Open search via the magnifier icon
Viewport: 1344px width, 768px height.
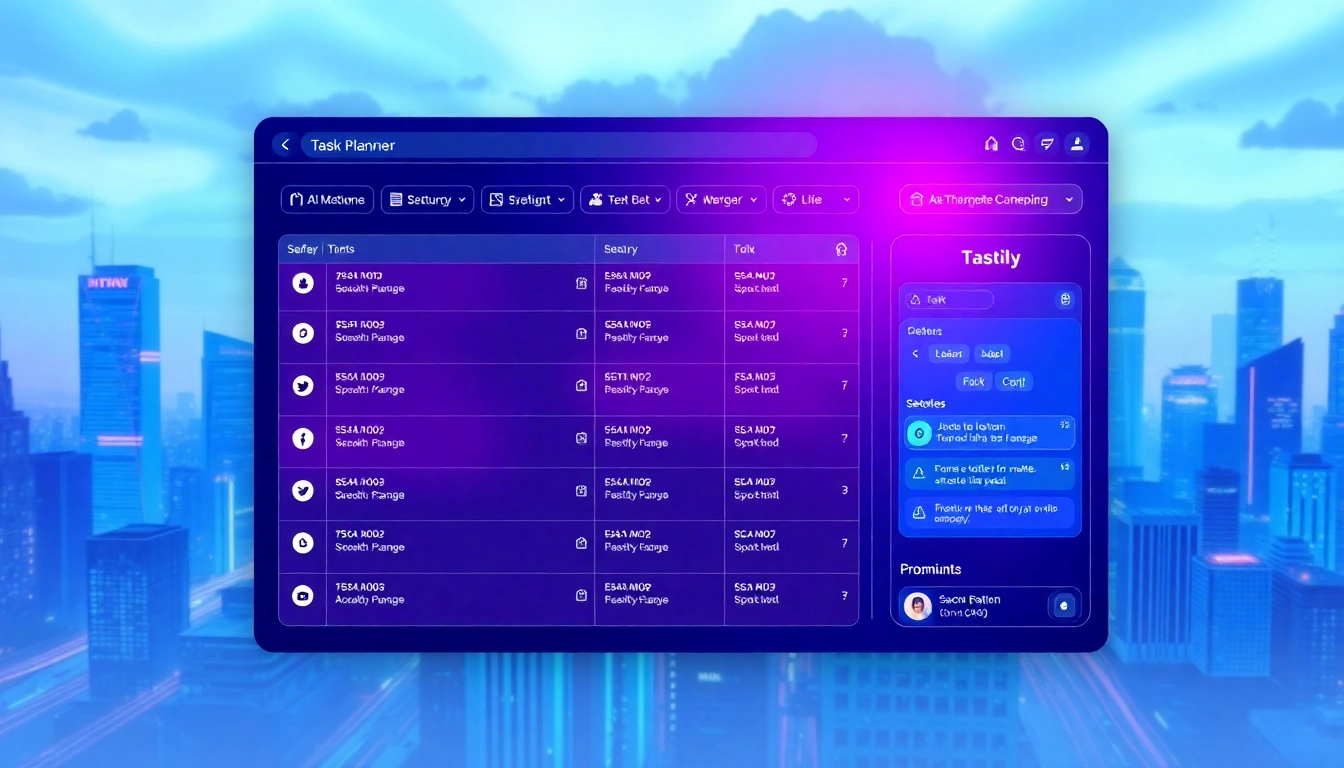click(x=1019, y=143)
